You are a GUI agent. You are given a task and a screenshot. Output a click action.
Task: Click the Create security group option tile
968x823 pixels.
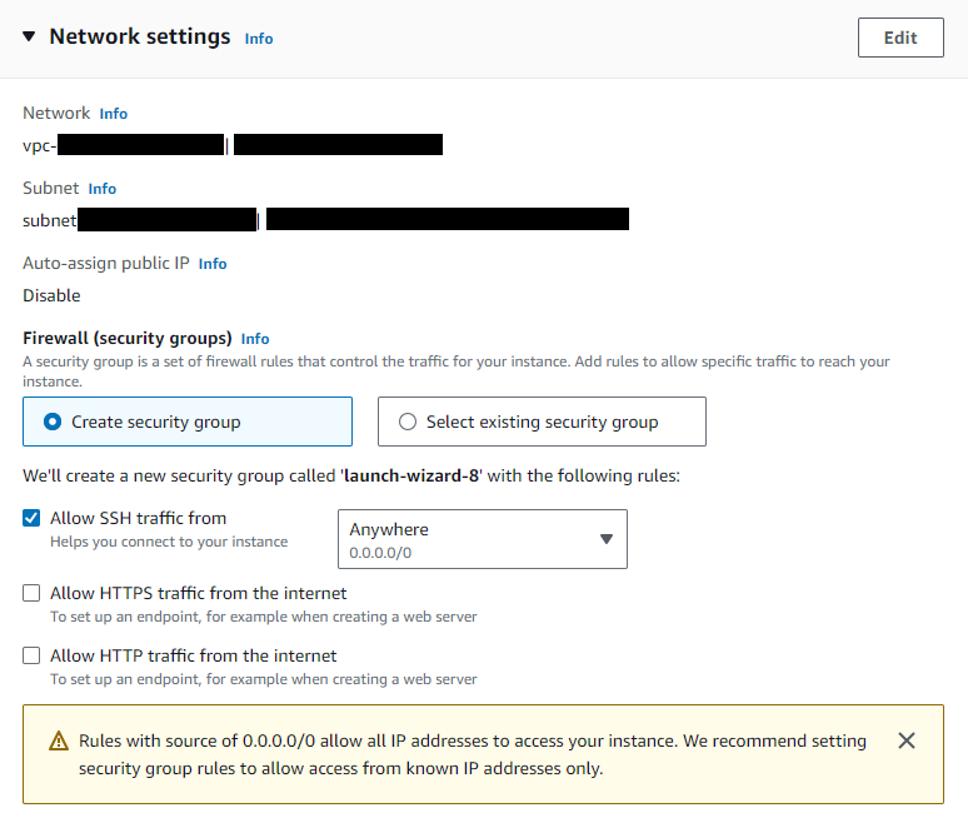coord(188,422)
